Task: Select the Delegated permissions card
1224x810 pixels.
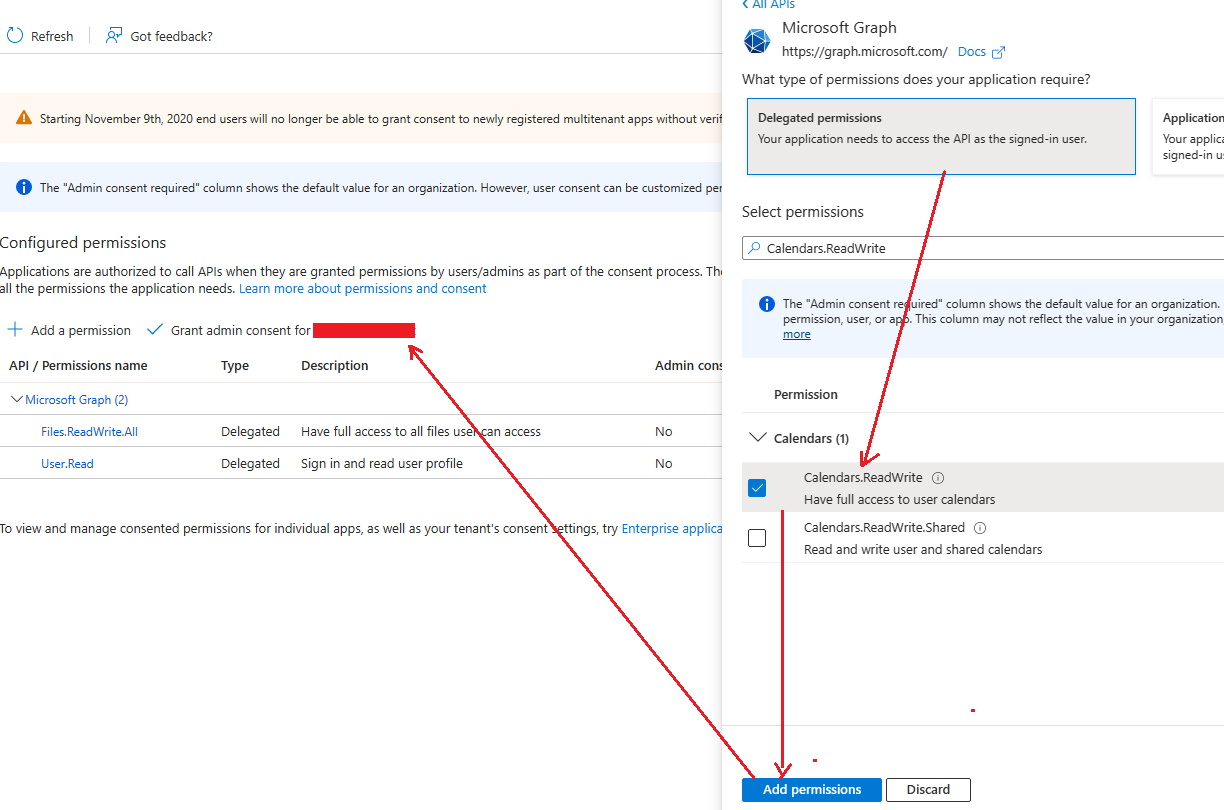Action: pos(941,136)
